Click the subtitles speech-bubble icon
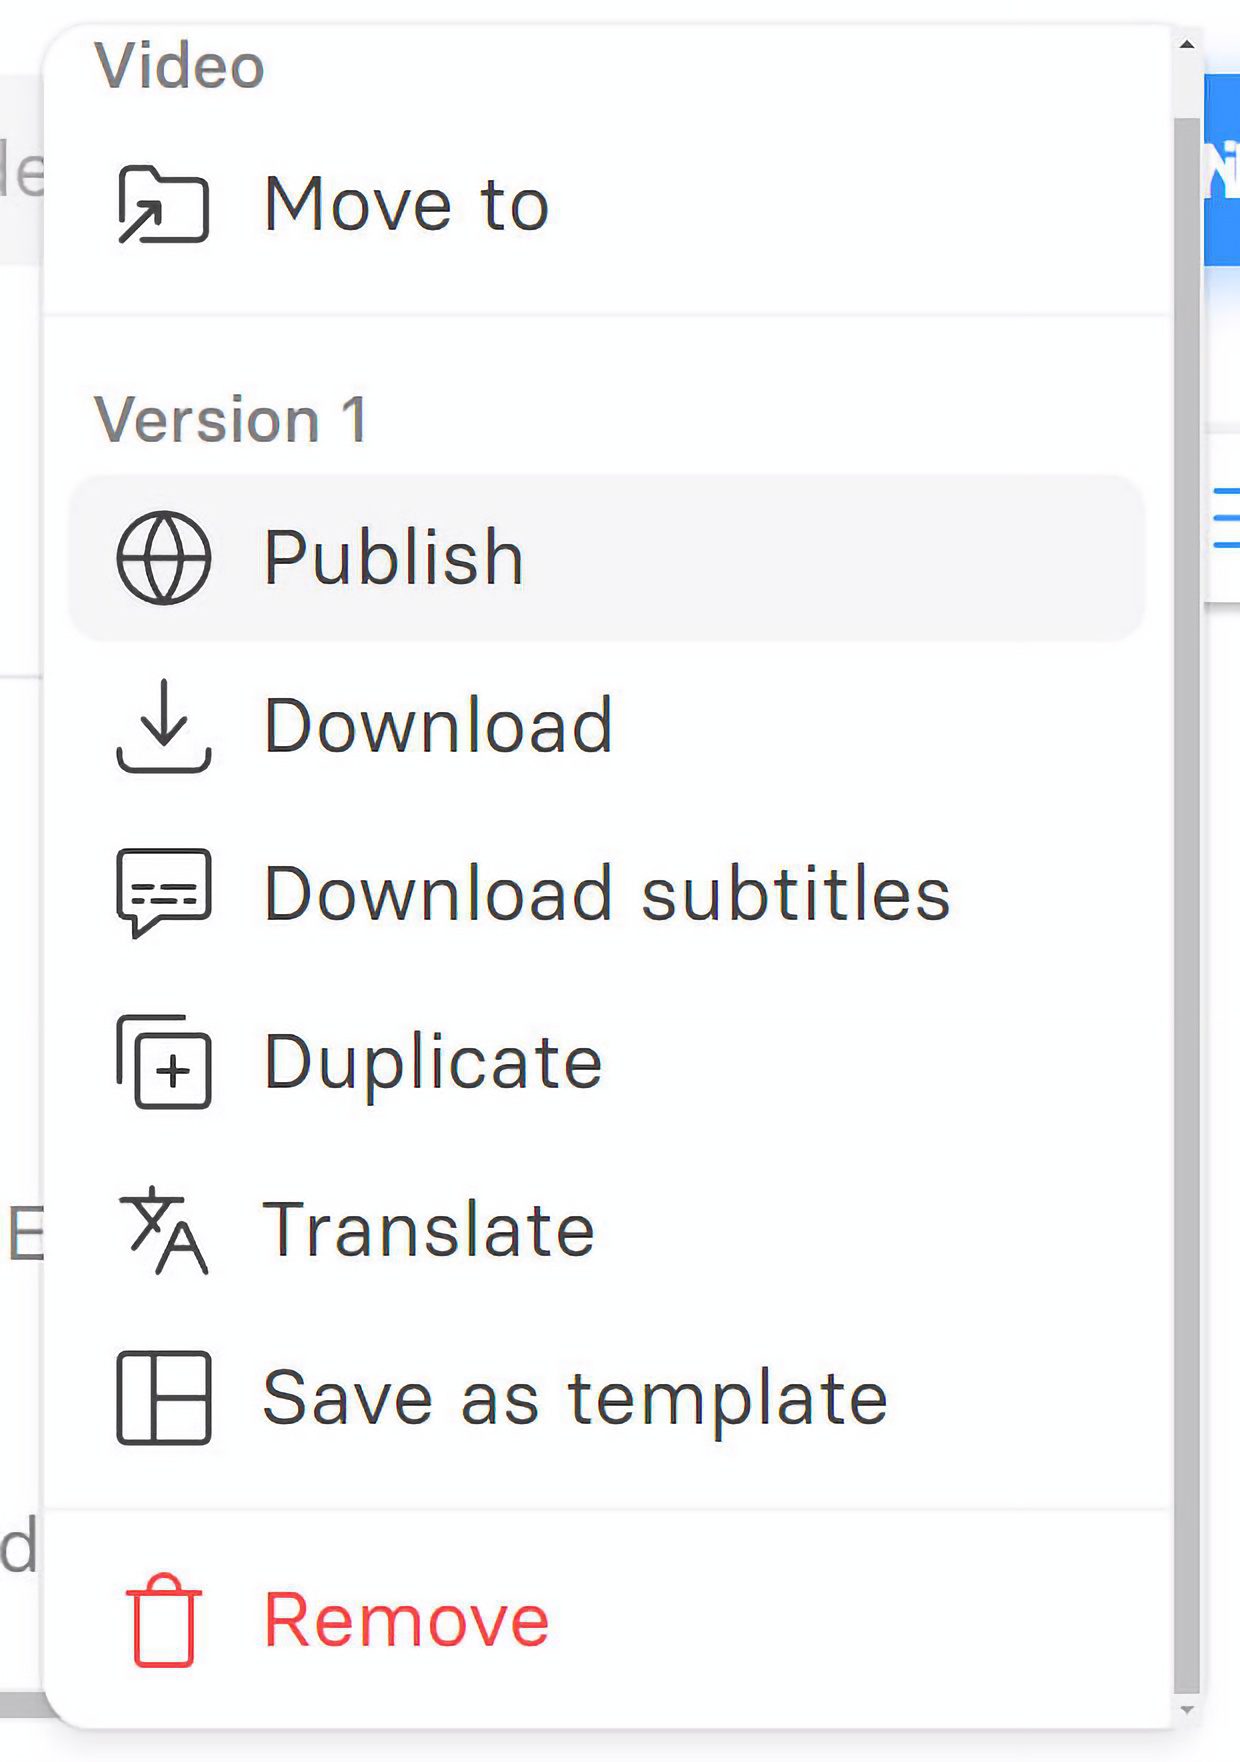This screenshot has height=1762, width=1240. 163,893
